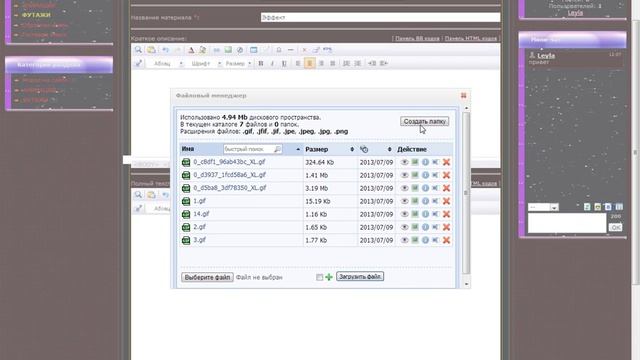640x360 pixels.
Task: Sort files by Размер column arrows
Action: pyautogui.click(x=352, y=149)
